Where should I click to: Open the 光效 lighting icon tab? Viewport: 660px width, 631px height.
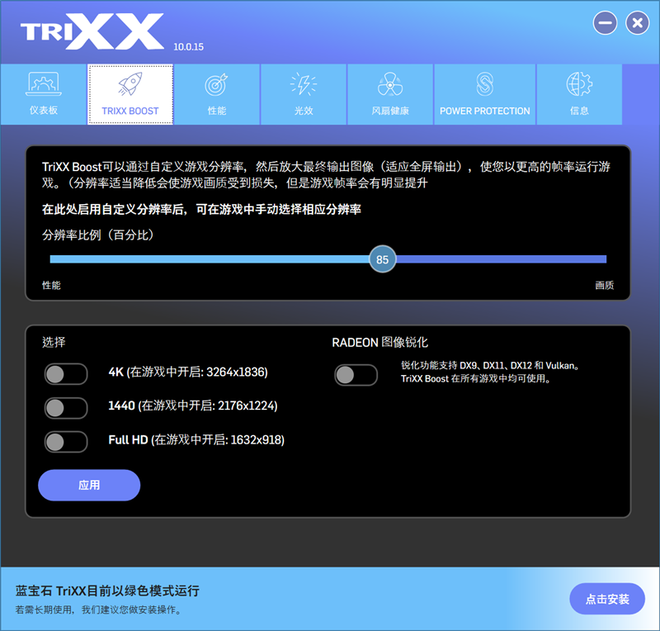tap(303, 86)
